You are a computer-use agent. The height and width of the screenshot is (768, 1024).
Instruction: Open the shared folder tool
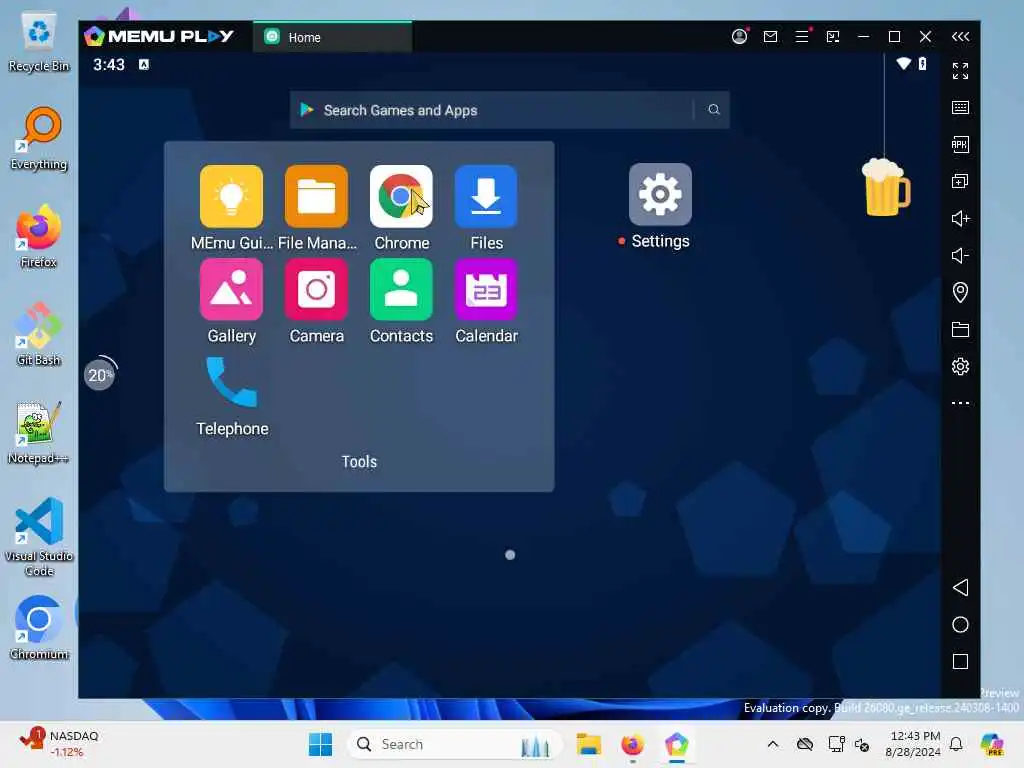tap(960, 329)
